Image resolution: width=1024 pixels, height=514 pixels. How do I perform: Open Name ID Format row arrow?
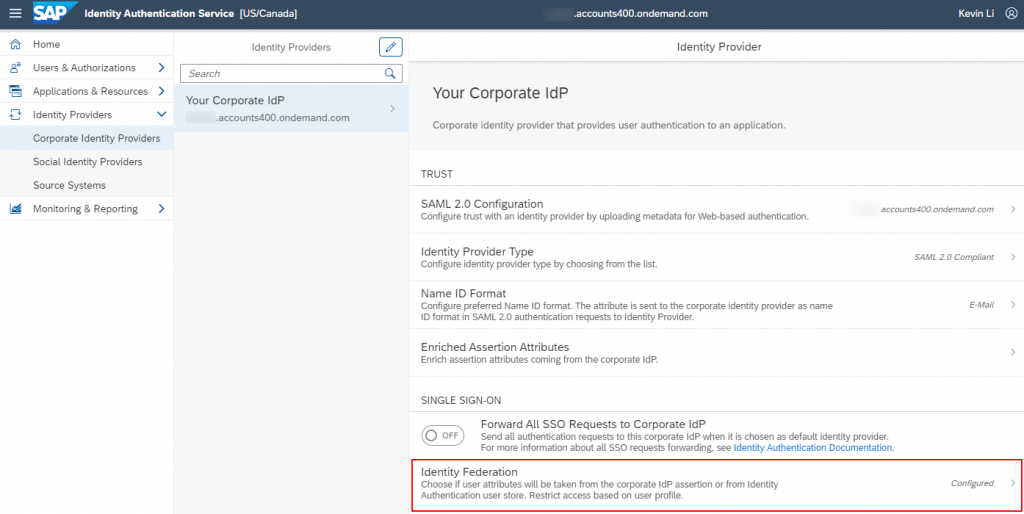click(1012, 304)
